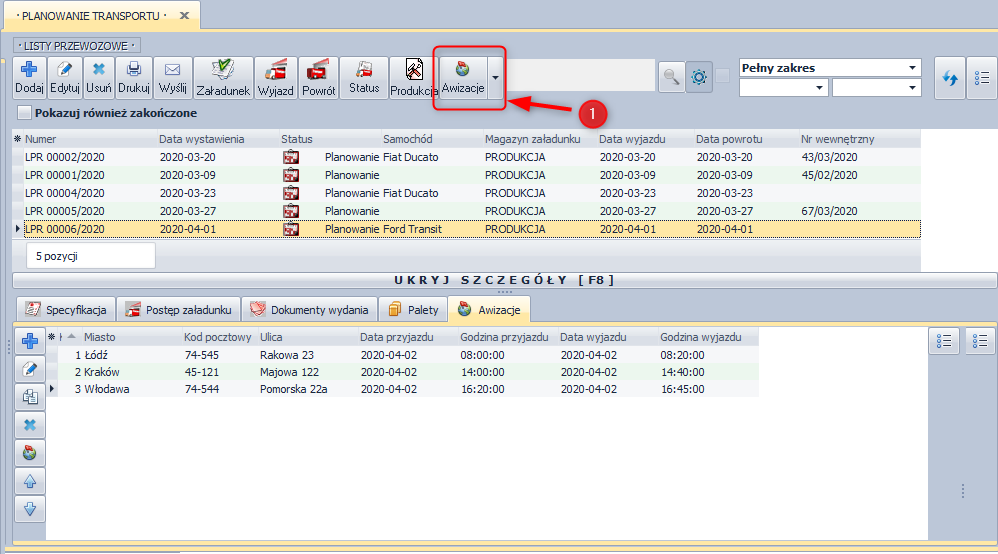Viewport: 998px width, 554px height.
Task: Click the Wyślij envelope icon
Action: pyautogui.click(x=172, y=77)
